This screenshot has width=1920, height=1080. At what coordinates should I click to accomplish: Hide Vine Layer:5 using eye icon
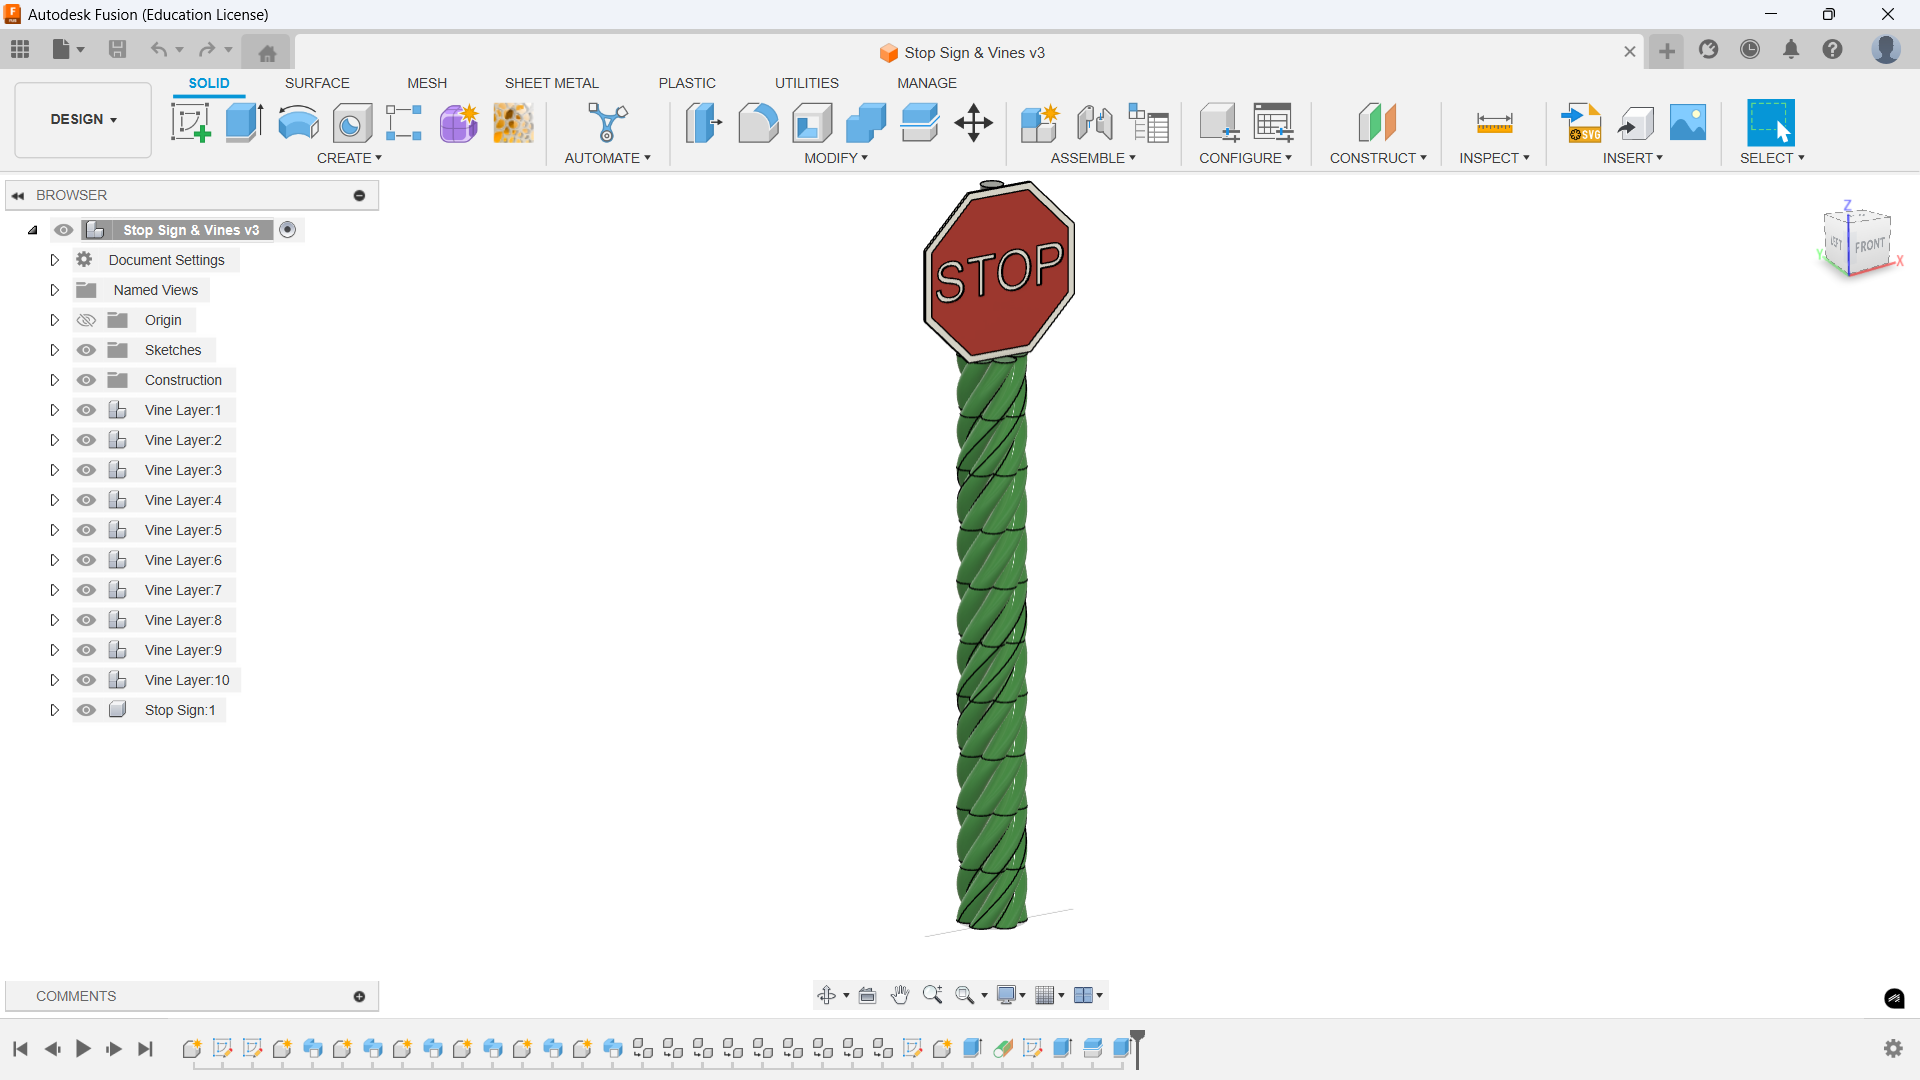(x=87, y=530)
